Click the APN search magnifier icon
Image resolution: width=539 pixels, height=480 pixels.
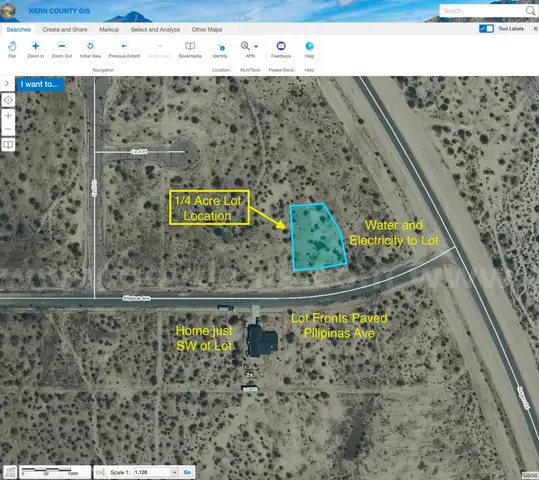pos(245,46)
